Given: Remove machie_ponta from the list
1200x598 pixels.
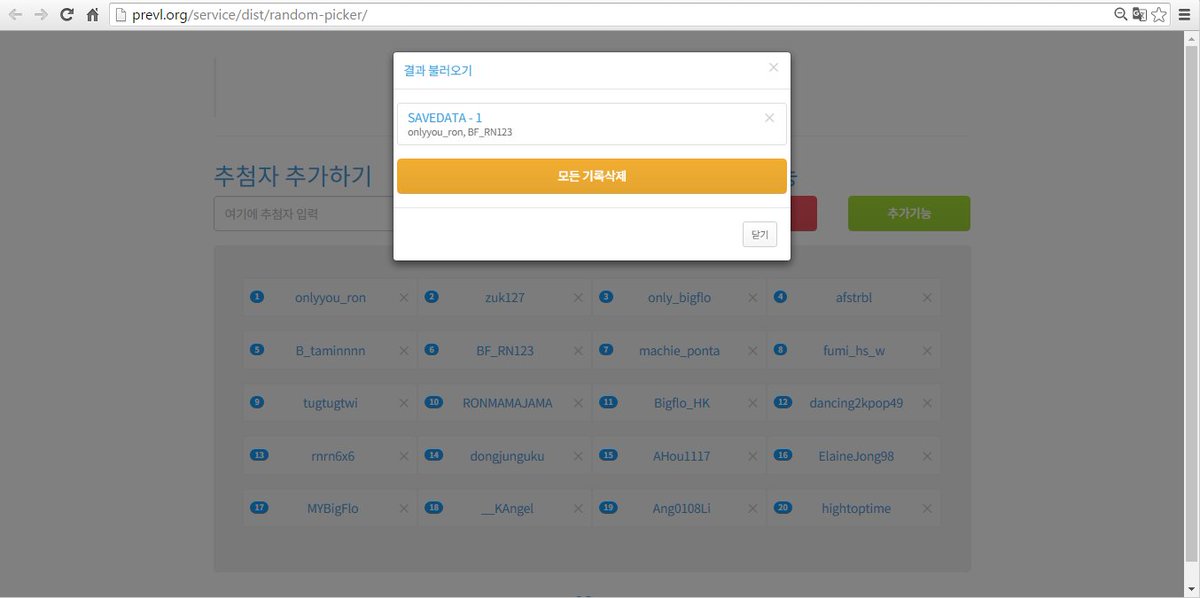Looking at the screenshot, I should pos(753,350).
